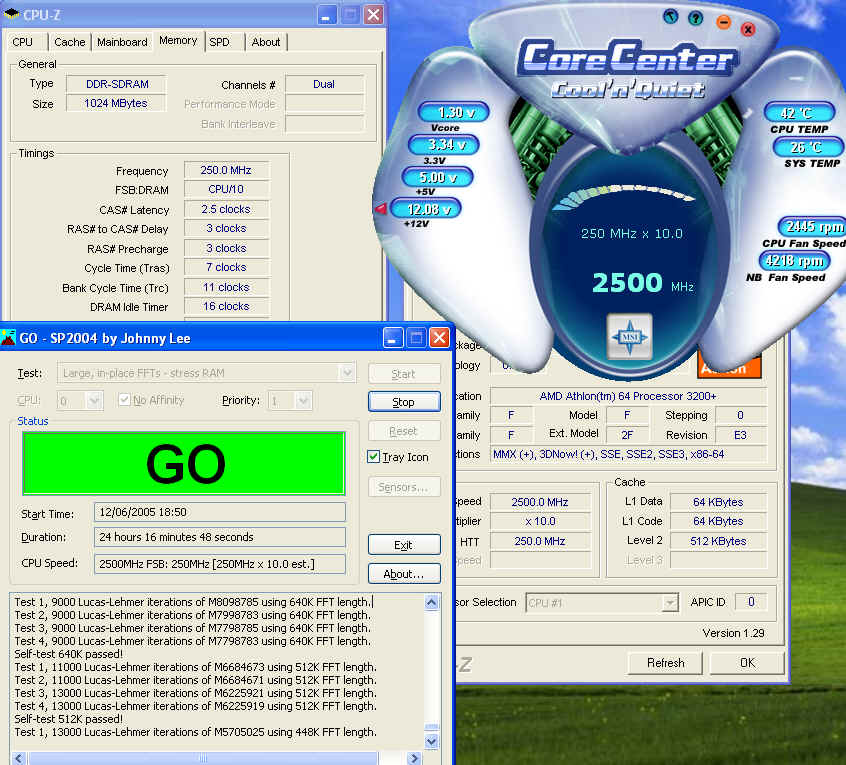Toggle the Tray Icon checkbox
The width and height of the screenshot is (846, 765).
pos(373,457)
